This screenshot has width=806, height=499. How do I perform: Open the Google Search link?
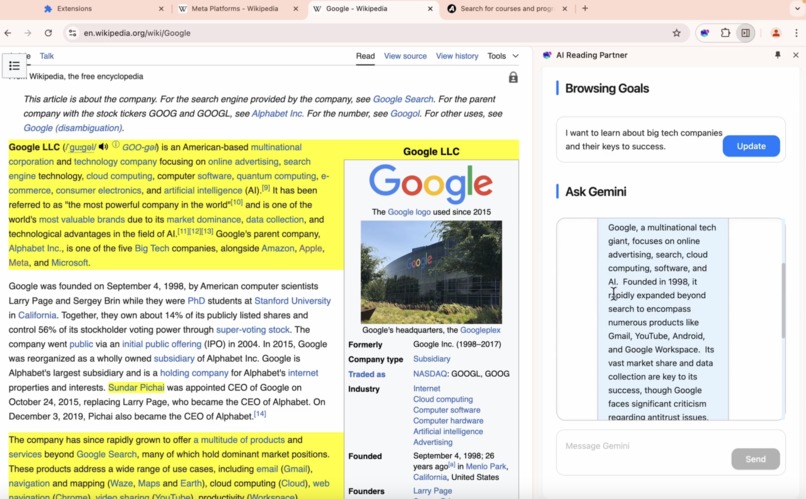point(403,99)
